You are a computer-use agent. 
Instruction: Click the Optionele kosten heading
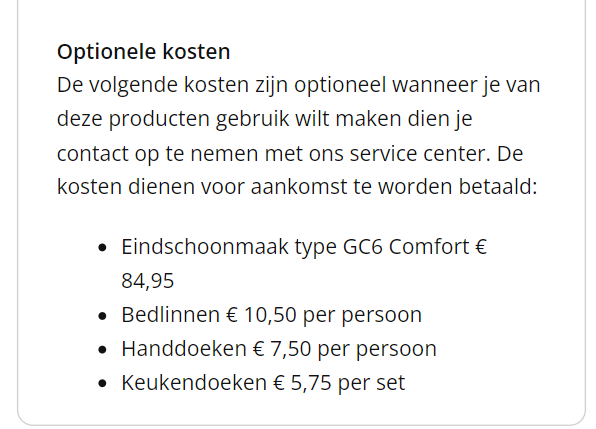click(x=143, y=51)
